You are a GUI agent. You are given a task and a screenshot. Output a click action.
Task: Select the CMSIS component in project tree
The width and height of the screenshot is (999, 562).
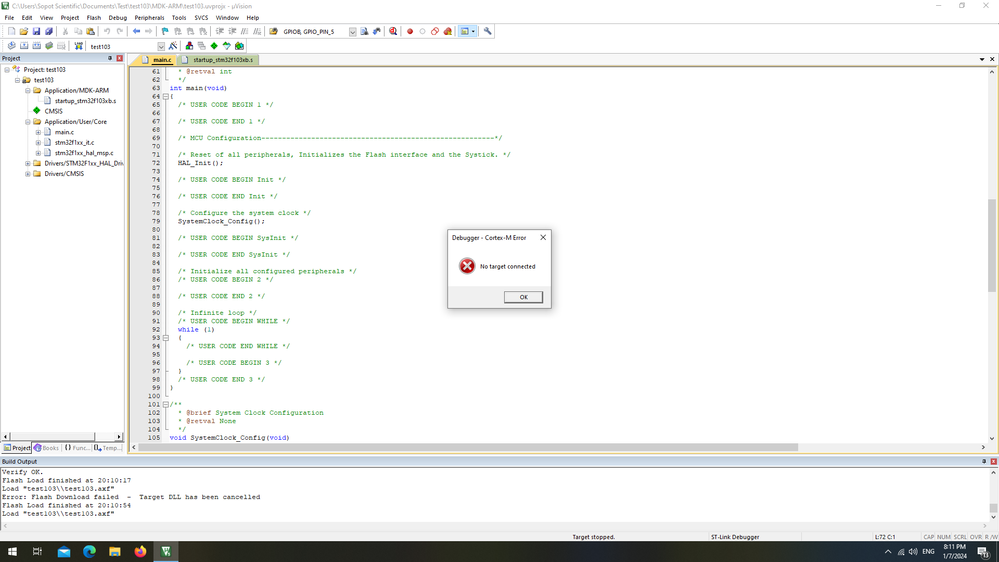[53, 111]
